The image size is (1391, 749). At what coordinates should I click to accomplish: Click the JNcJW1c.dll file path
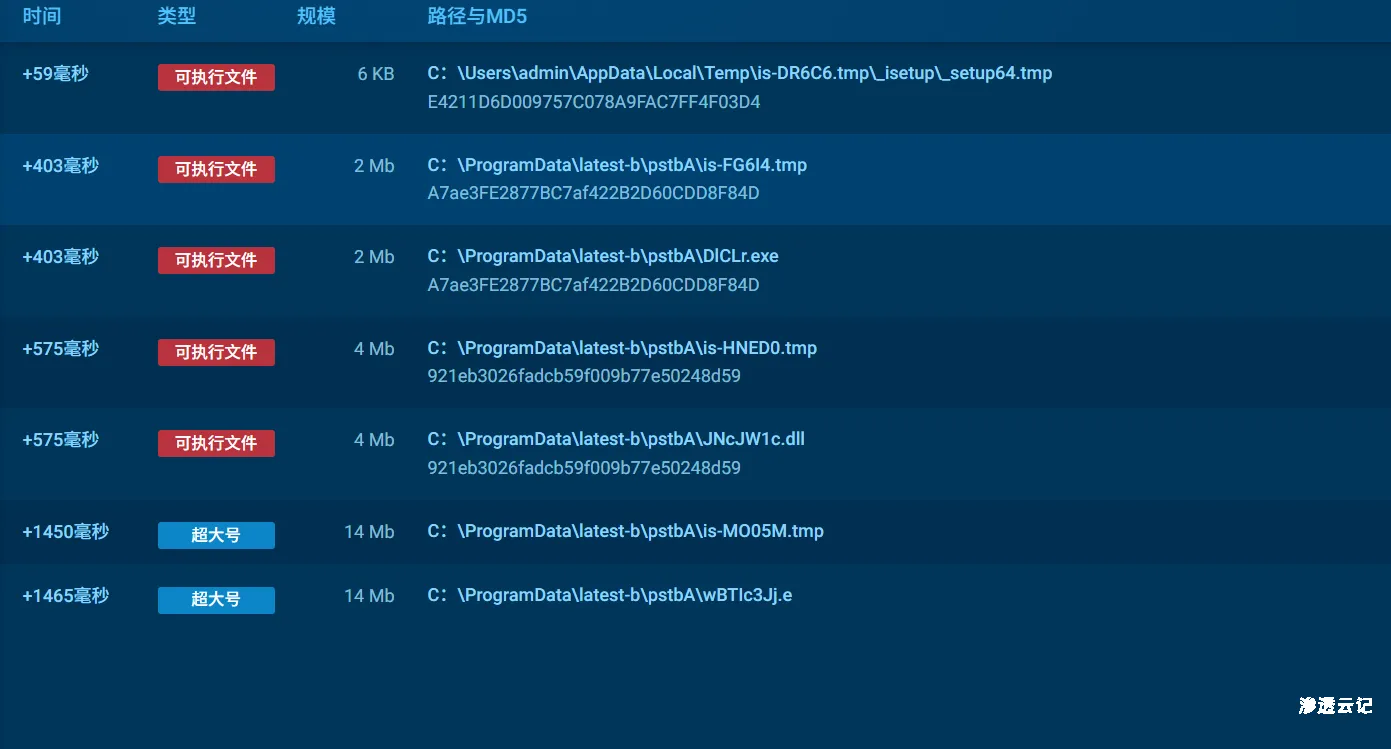point(615,439)
